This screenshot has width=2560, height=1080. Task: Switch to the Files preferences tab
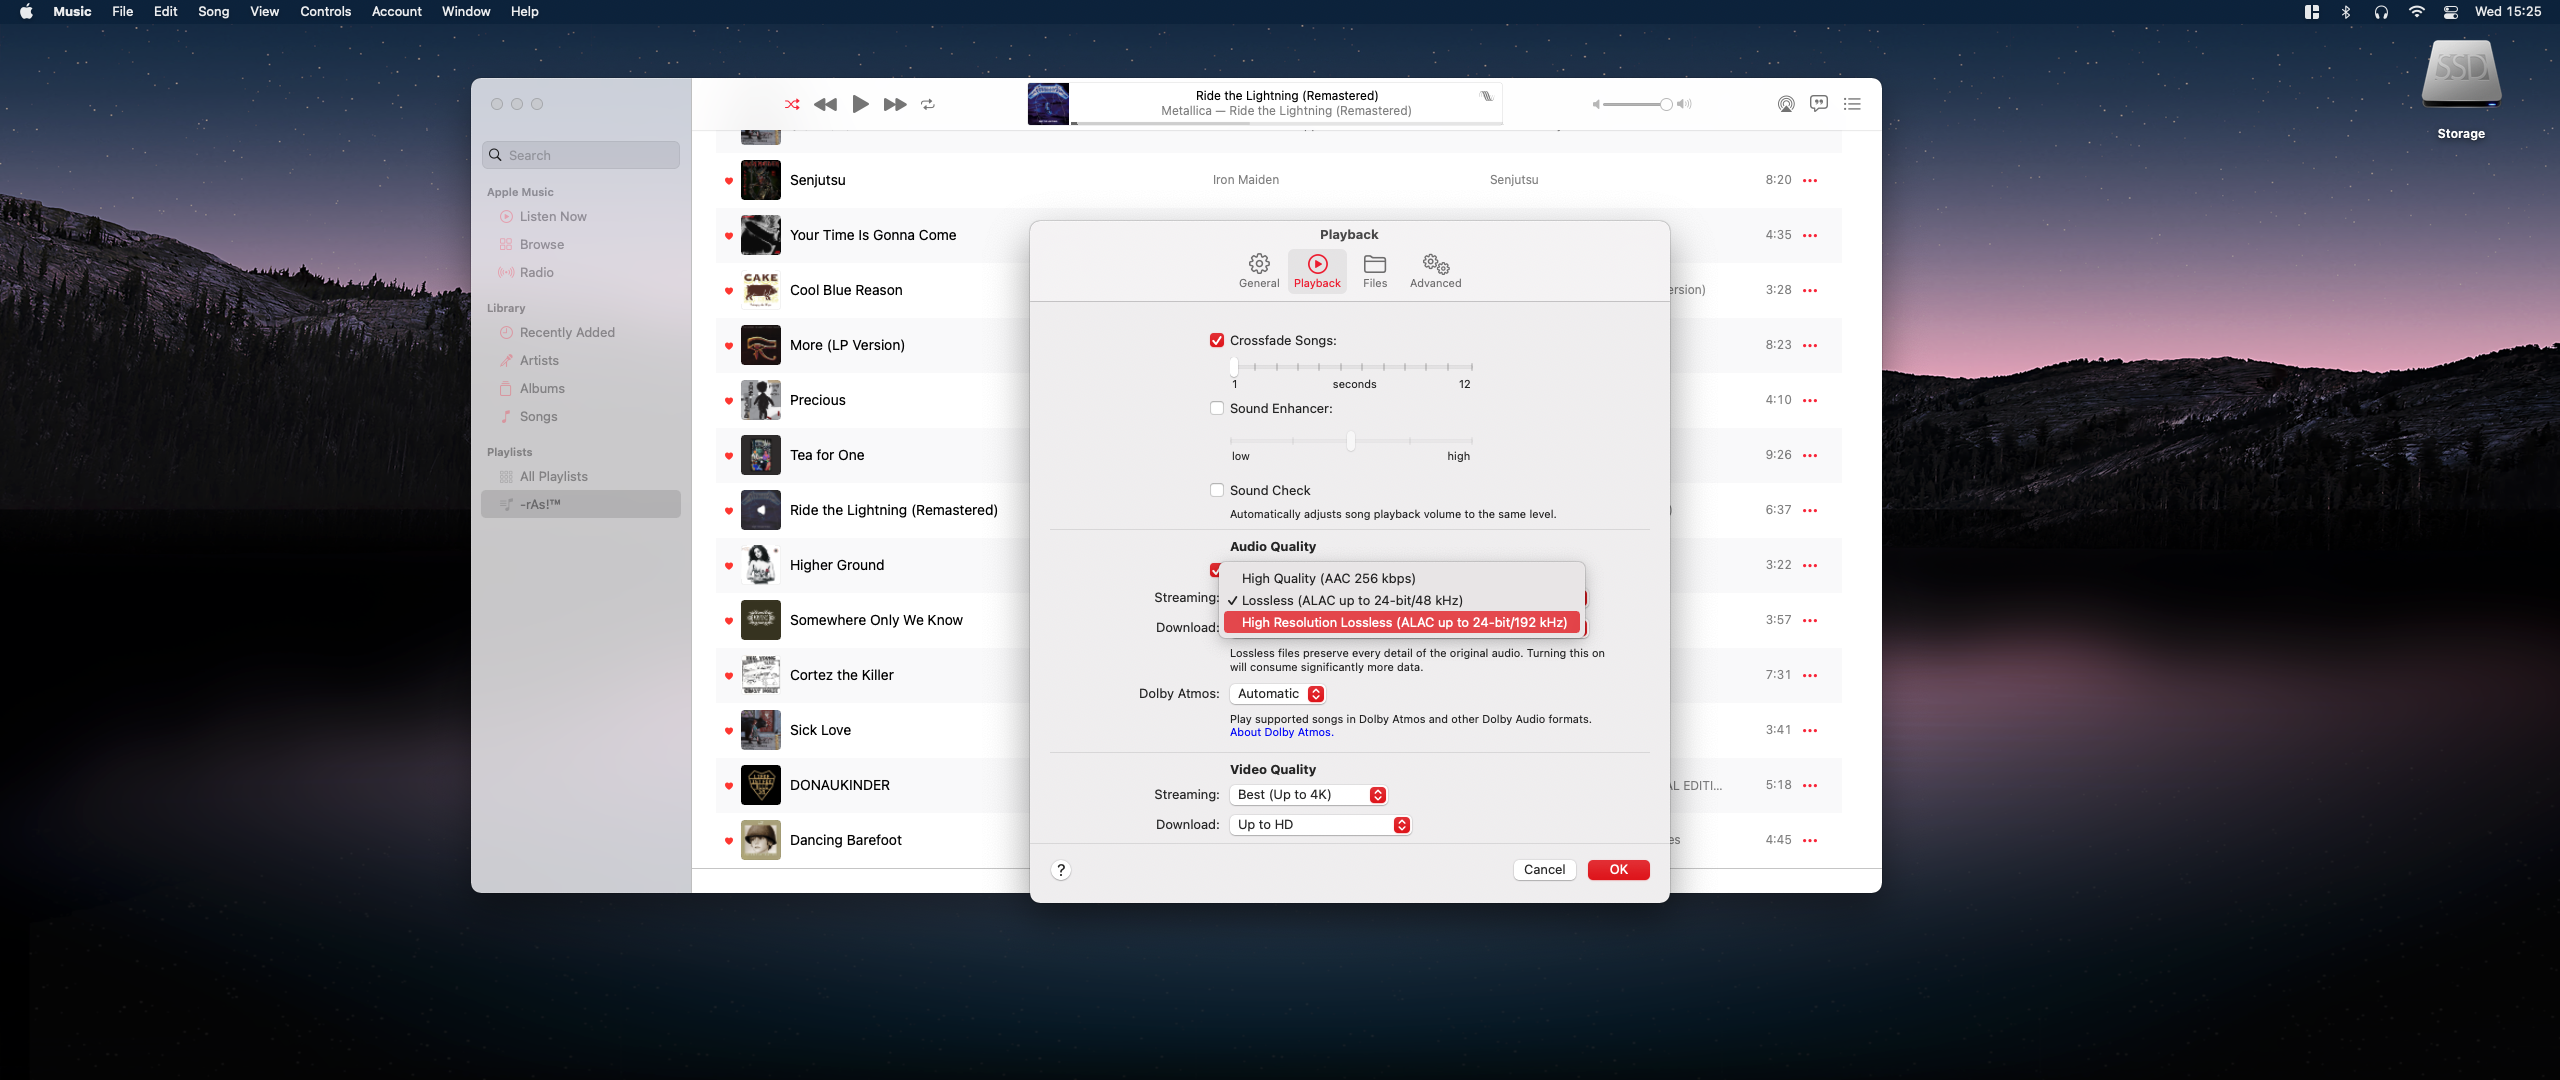click(1375, 270)
